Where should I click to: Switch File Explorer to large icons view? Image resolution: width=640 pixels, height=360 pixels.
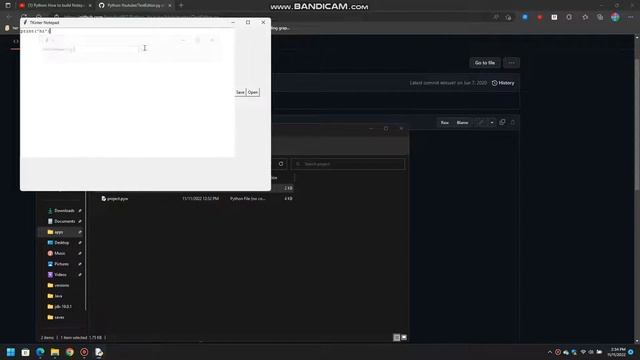tap(404, 338)
